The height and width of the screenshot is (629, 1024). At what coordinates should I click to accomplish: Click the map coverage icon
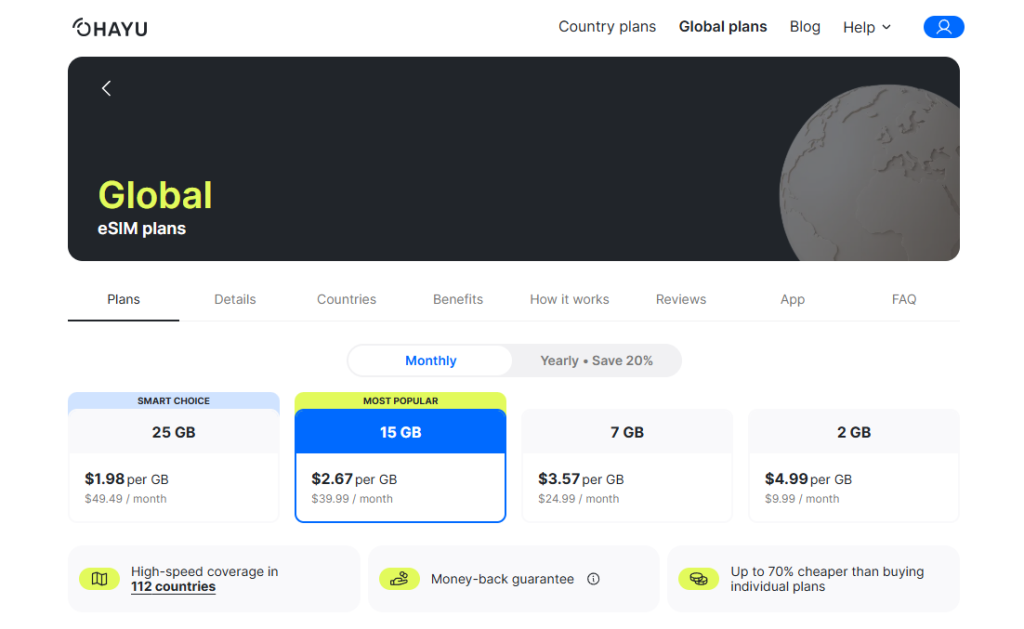[99, 579]
